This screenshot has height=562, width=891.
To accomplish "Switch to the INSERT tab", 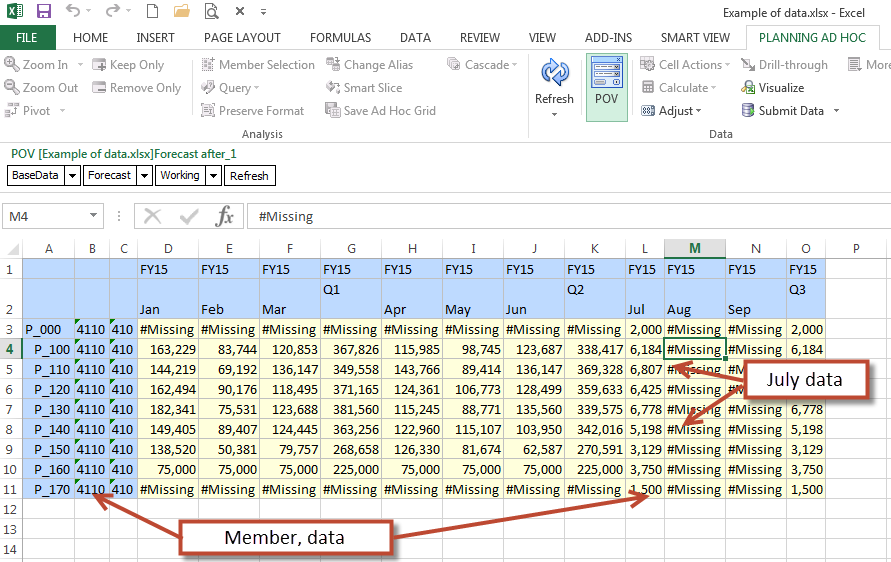I will pyautogui.click(x=155, y=38).
